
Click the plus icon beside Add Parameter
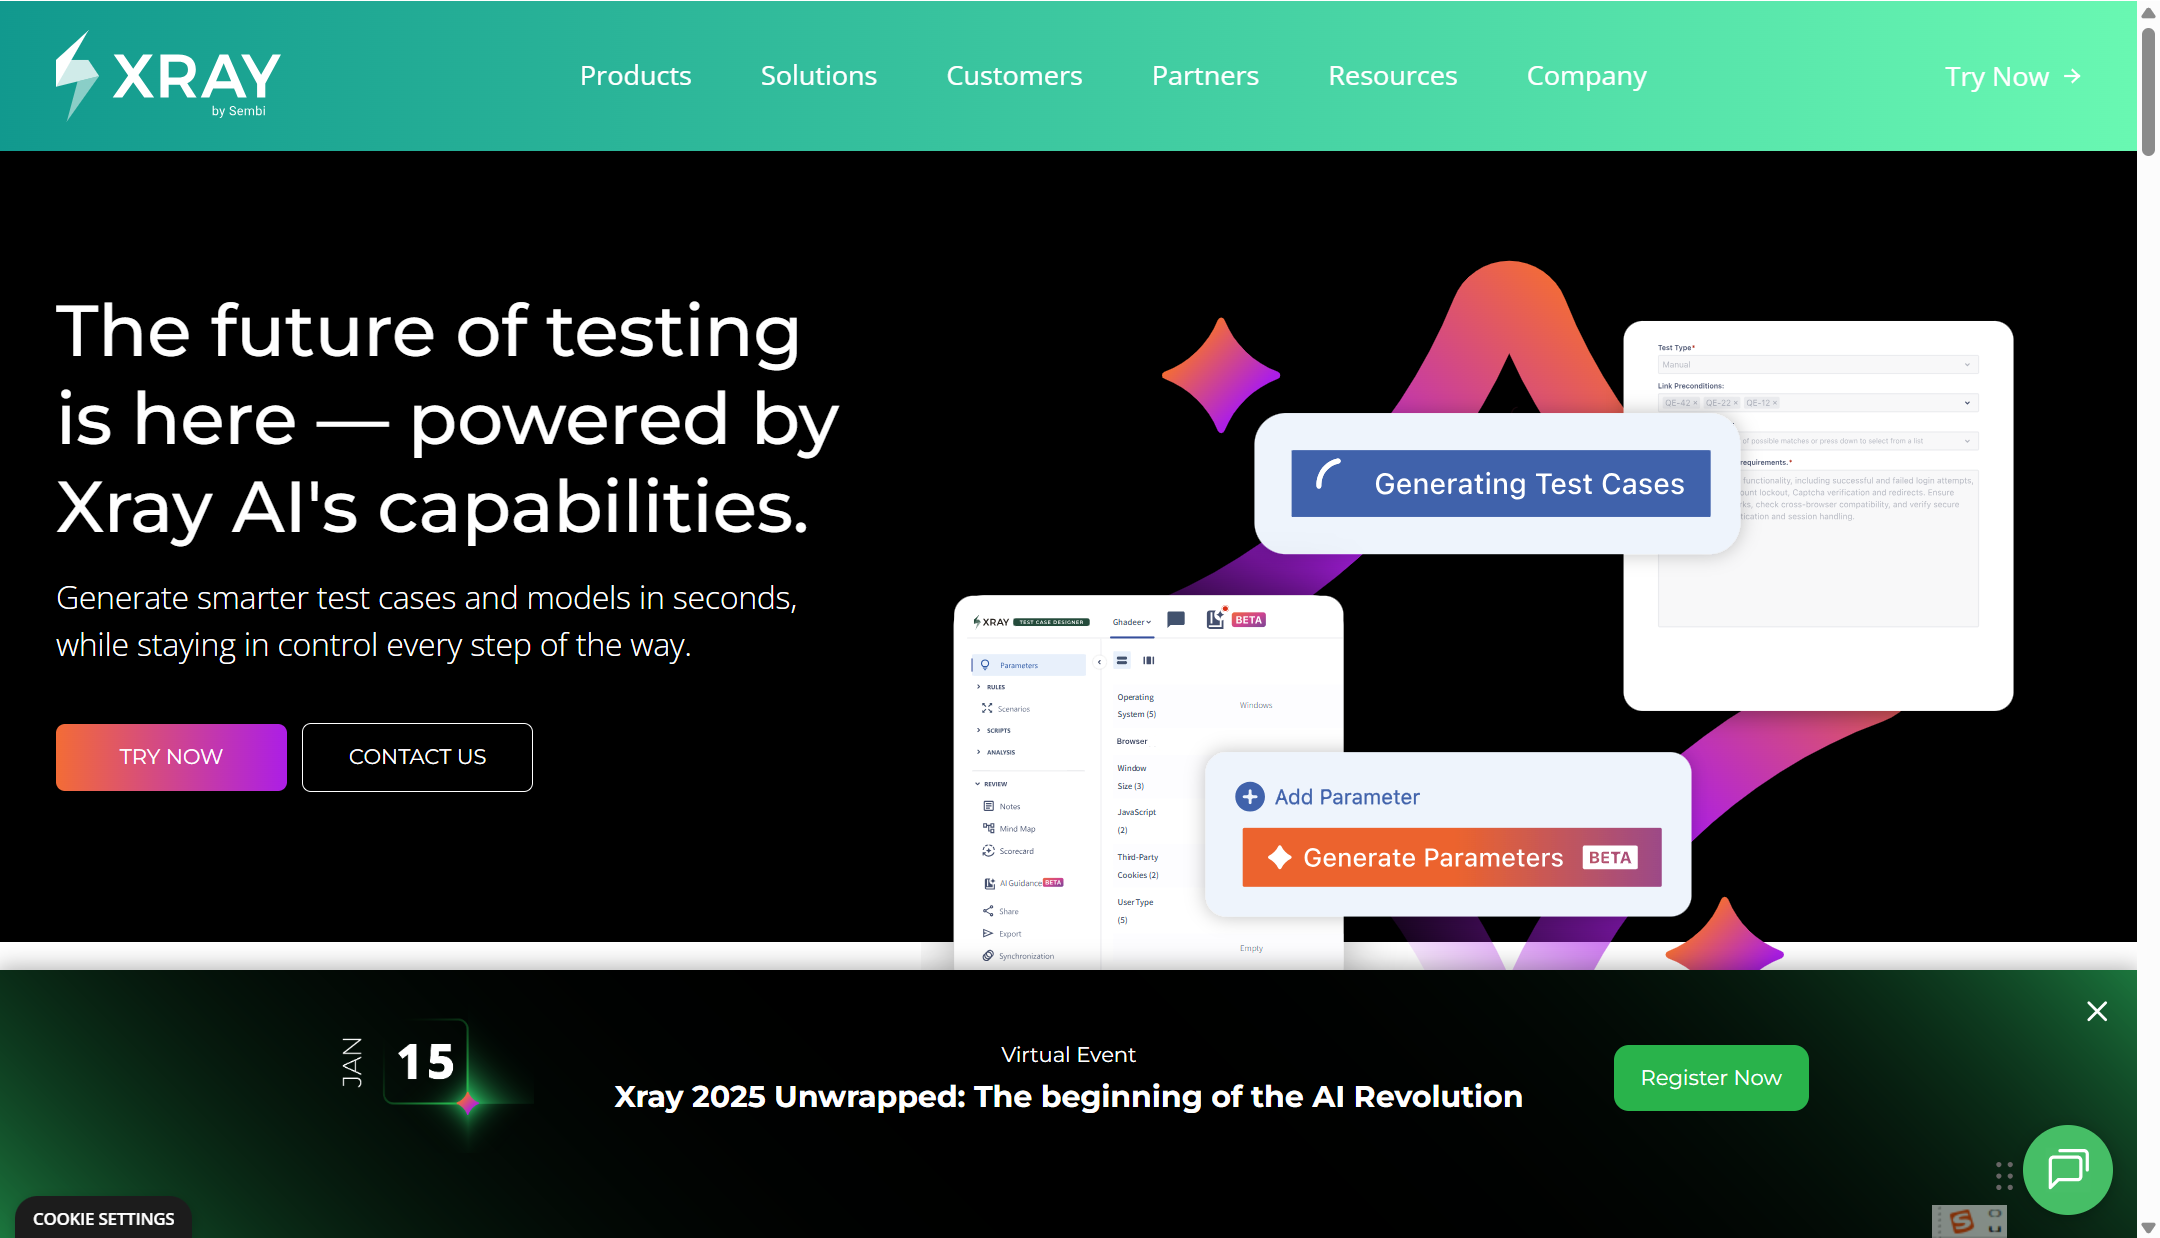(1249, 797)
